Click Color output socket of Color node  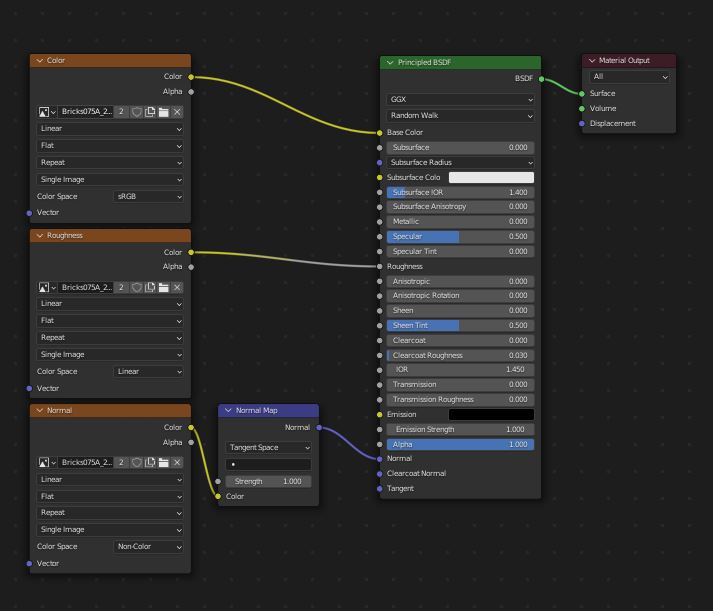click(x=191, y=77)
